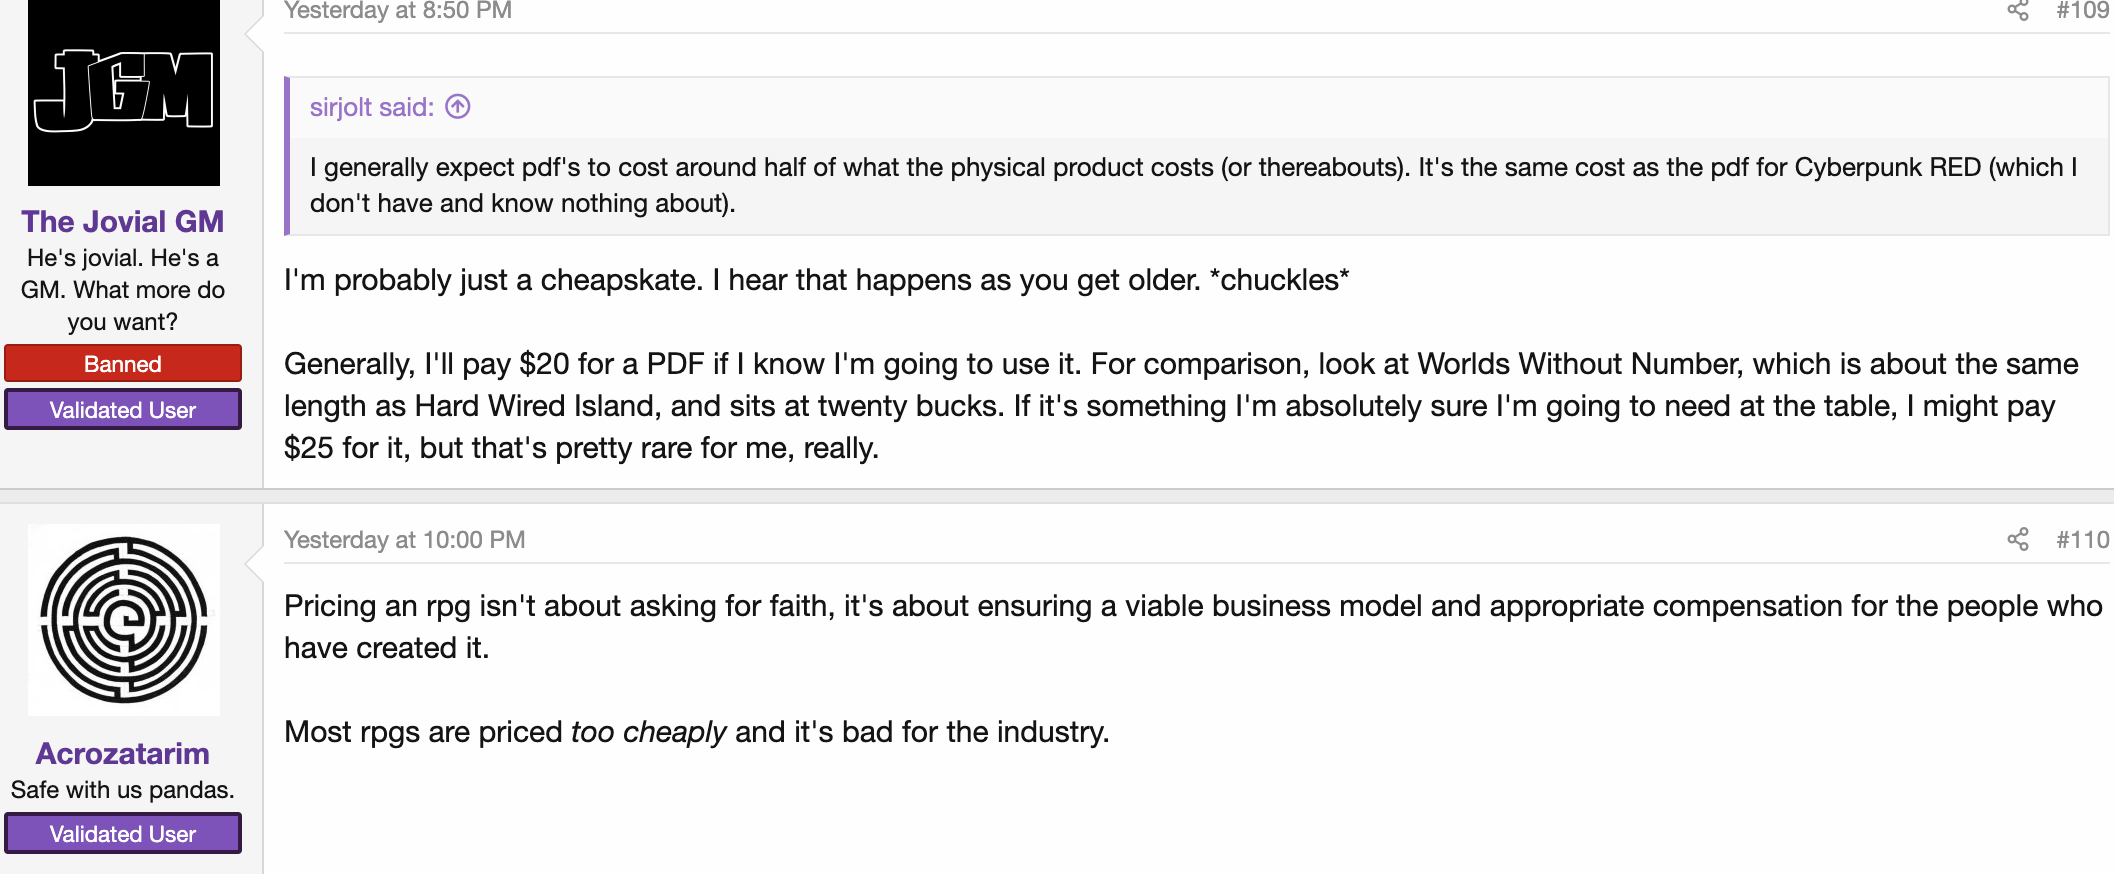
Task: Click 'Yesterday at 10:00 PM' timestamp
Action: 404,539
